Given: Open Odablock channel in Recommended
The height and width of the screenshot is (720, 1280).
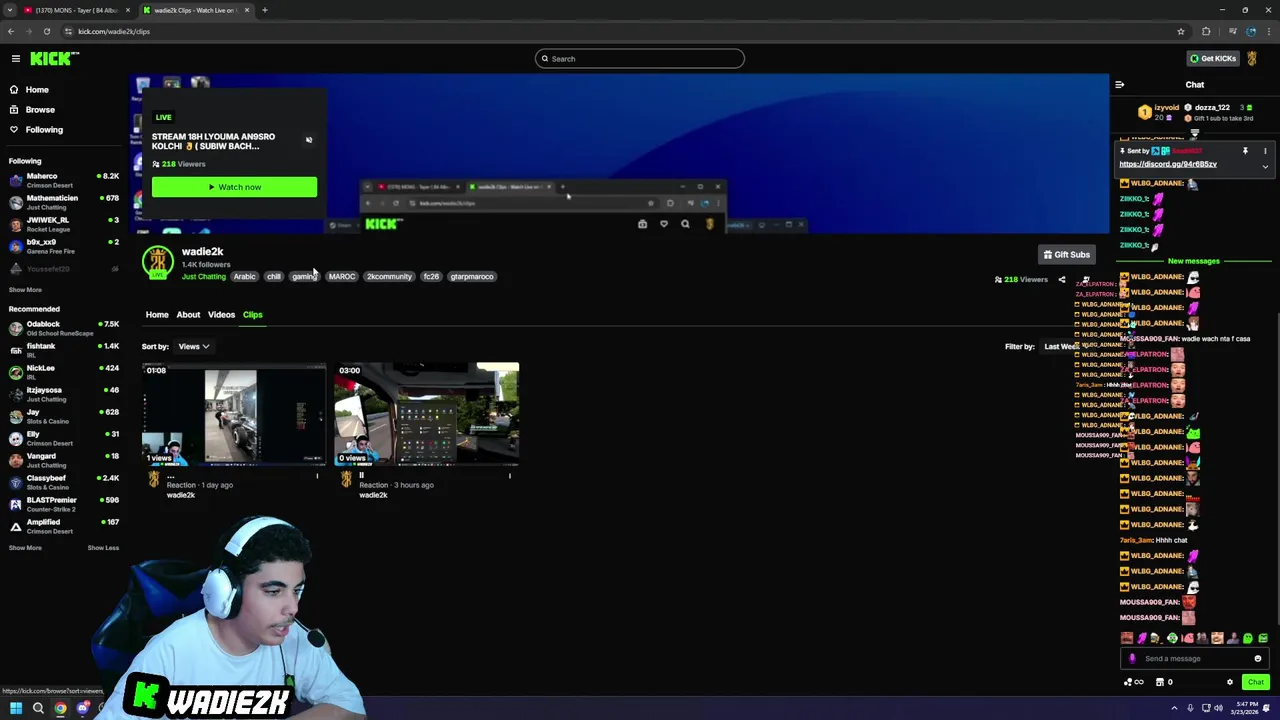Looking at the screenshot, I should pos(64,328).
